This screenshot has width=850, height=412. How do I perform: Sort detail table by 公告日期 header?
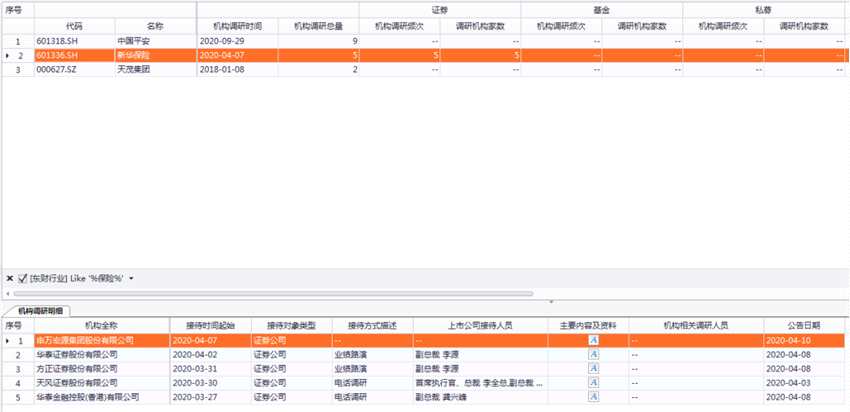point(805,326)
